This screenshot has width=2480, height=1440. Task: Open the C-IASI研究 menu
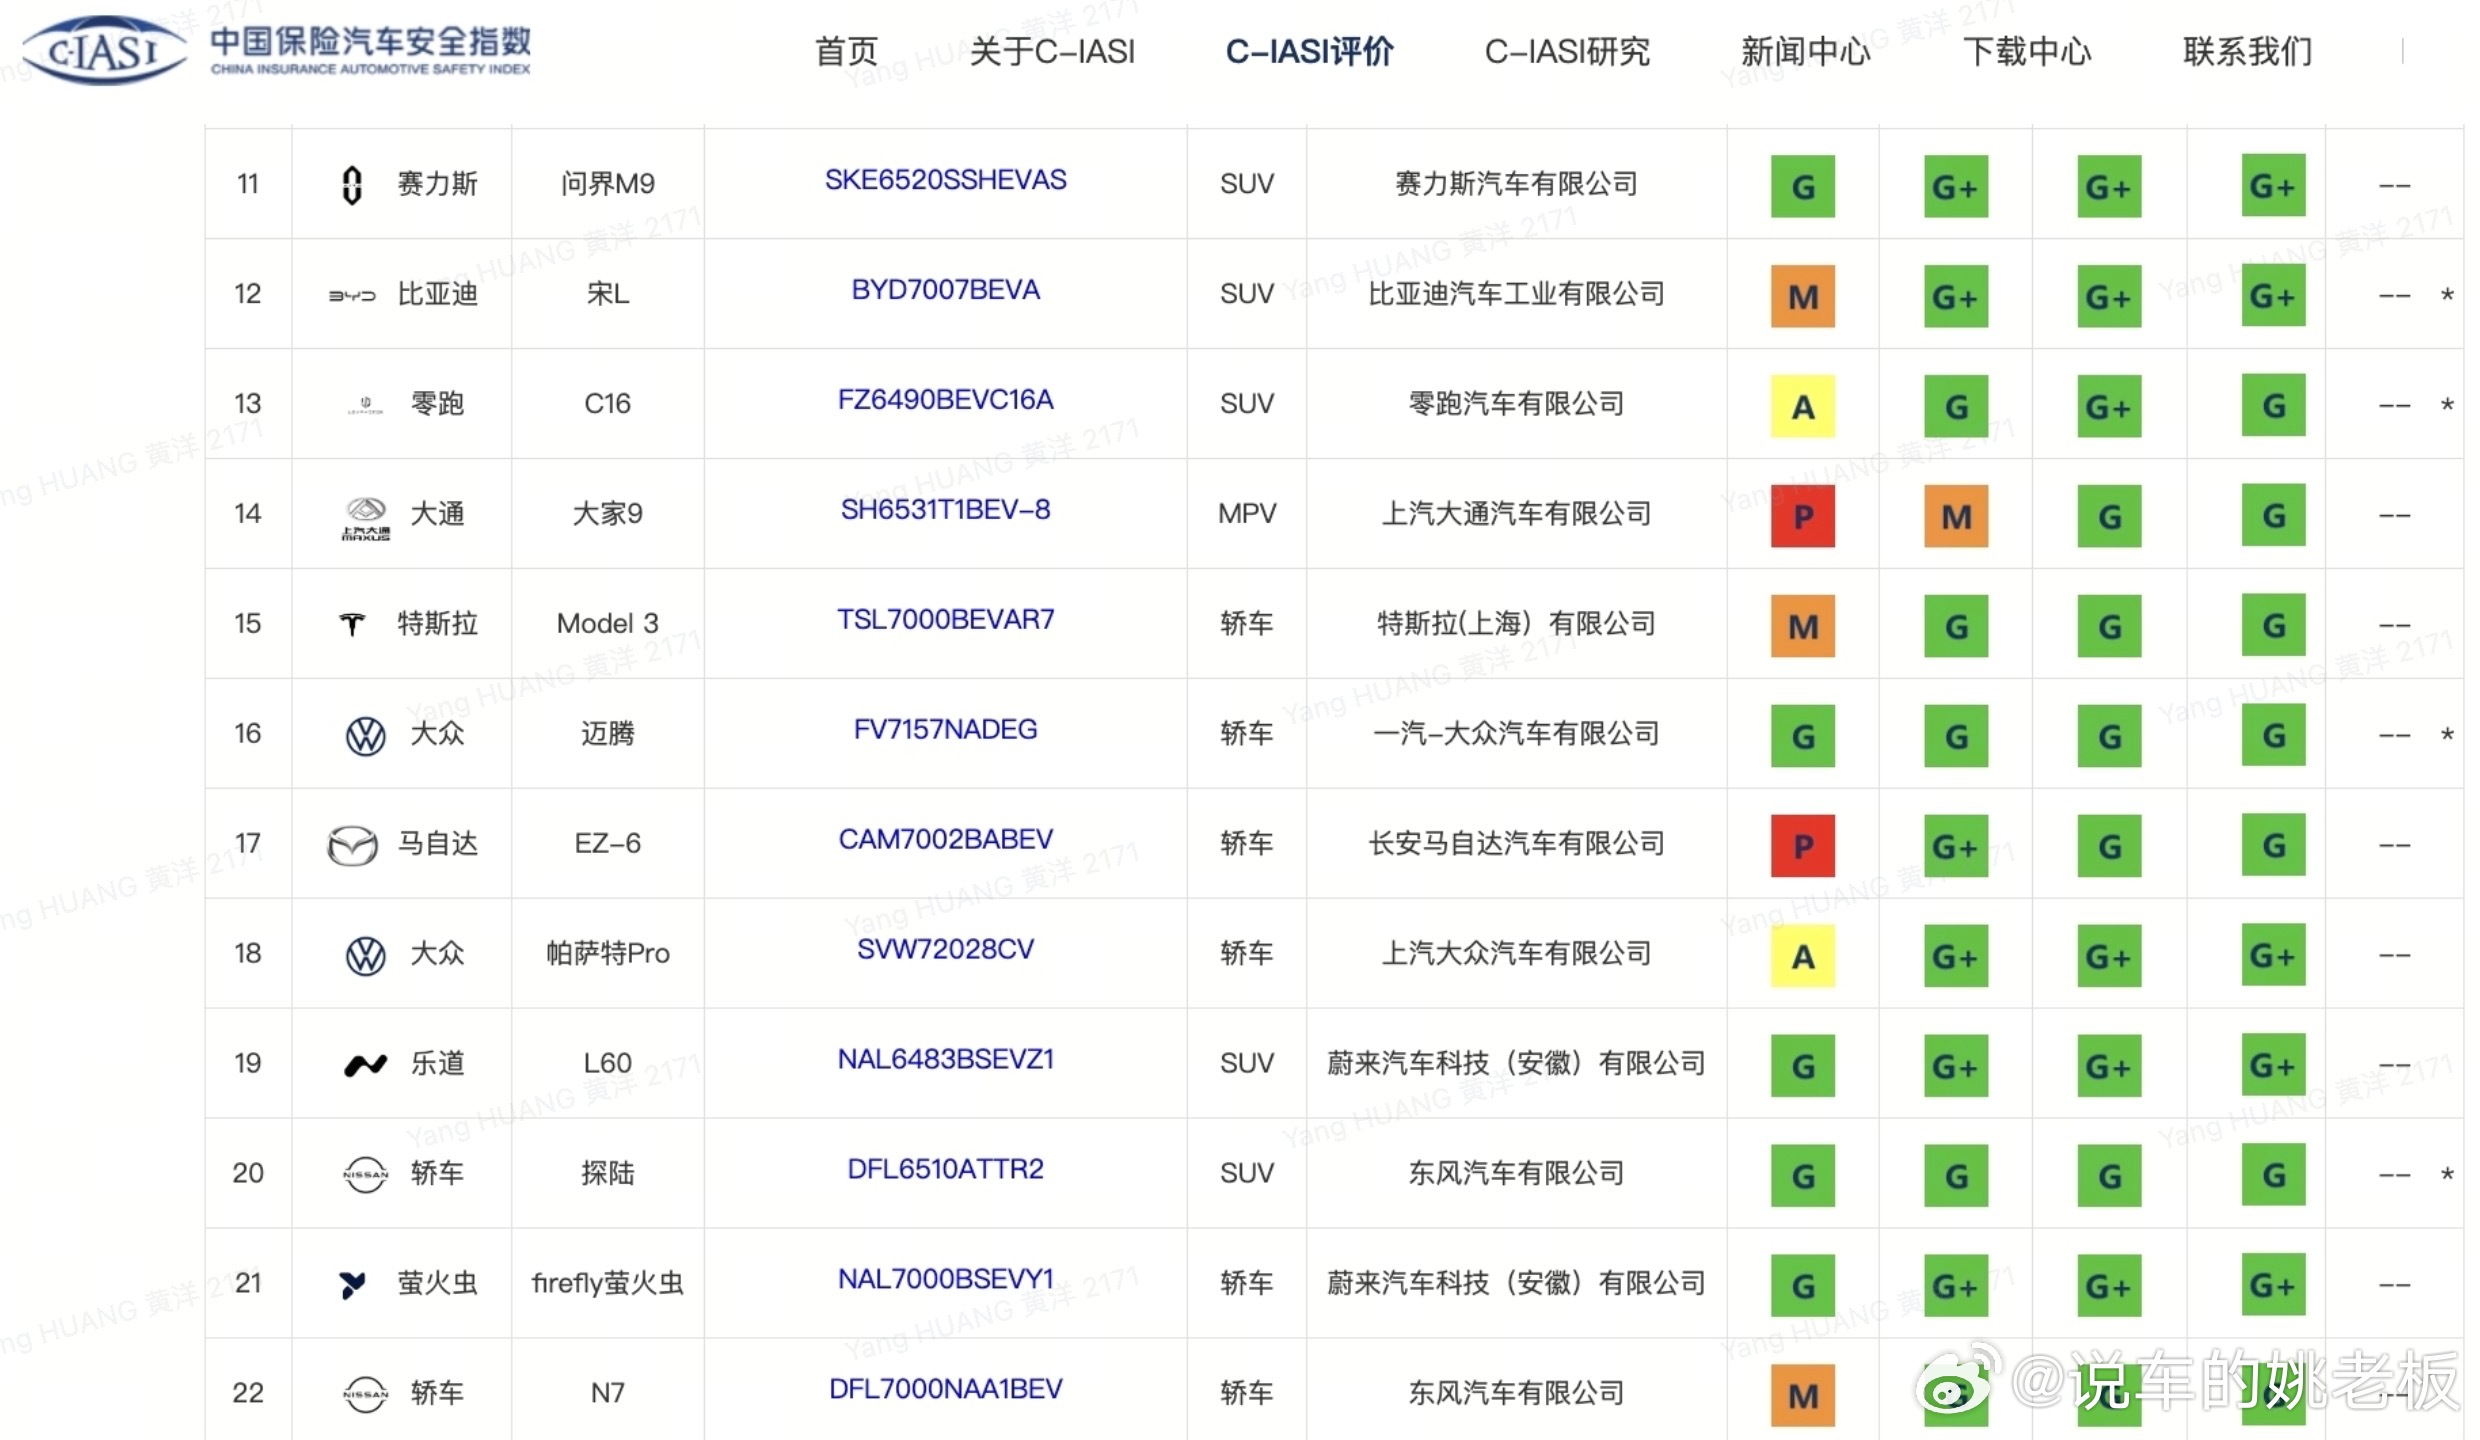(1567, 51)
